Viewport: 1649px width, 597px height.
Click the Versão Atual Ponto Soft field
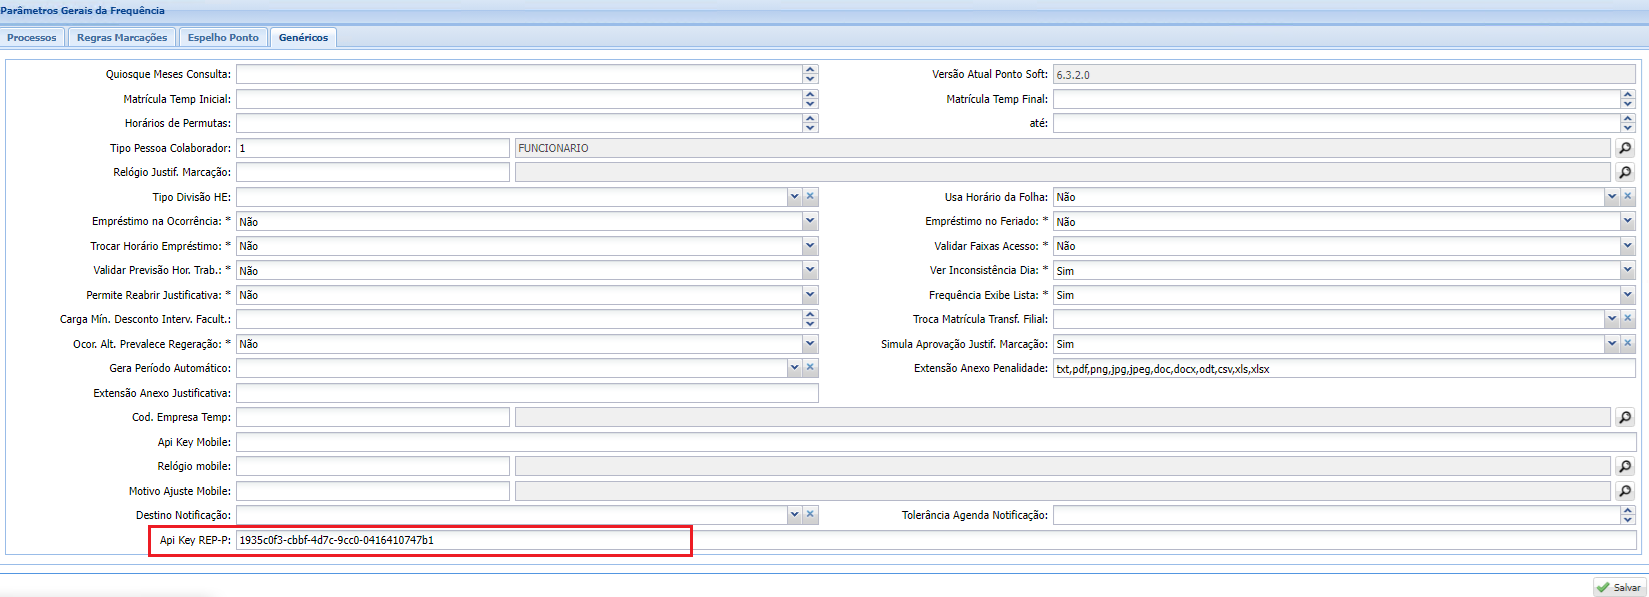[x=1344, y=74]
